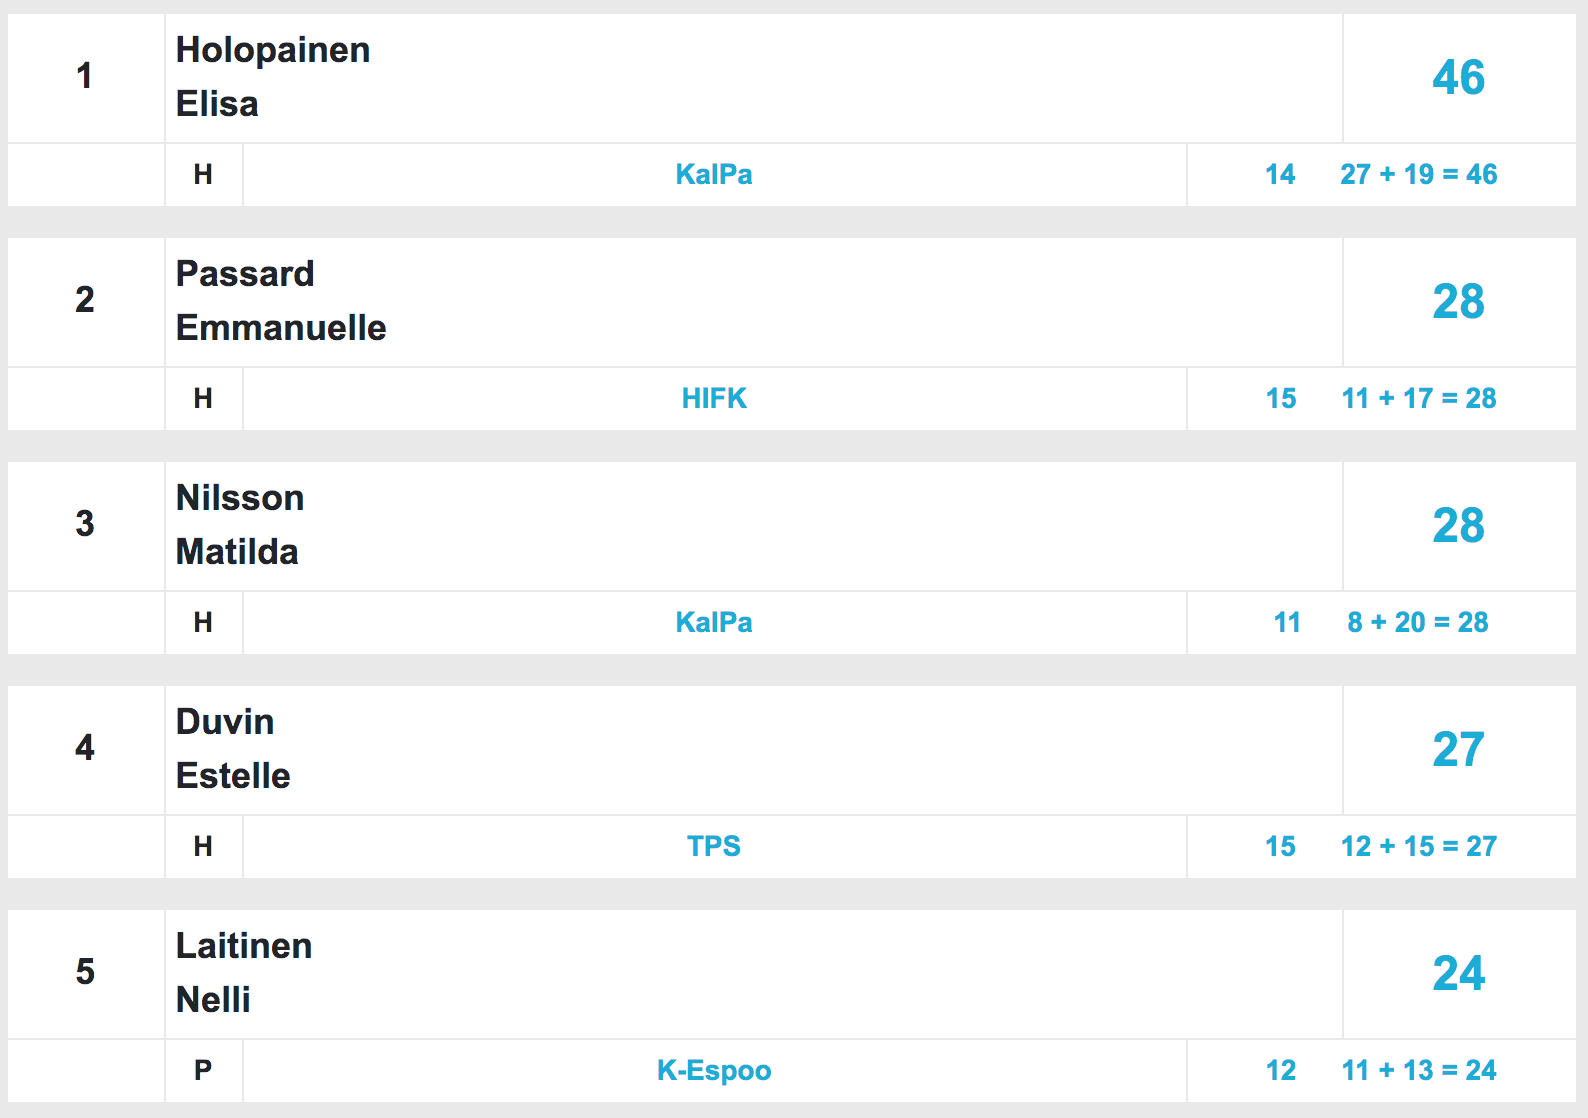Screen dimensions: 1588x1118
Task: Click on Duvin Estelle name
Action: (233, 749)
